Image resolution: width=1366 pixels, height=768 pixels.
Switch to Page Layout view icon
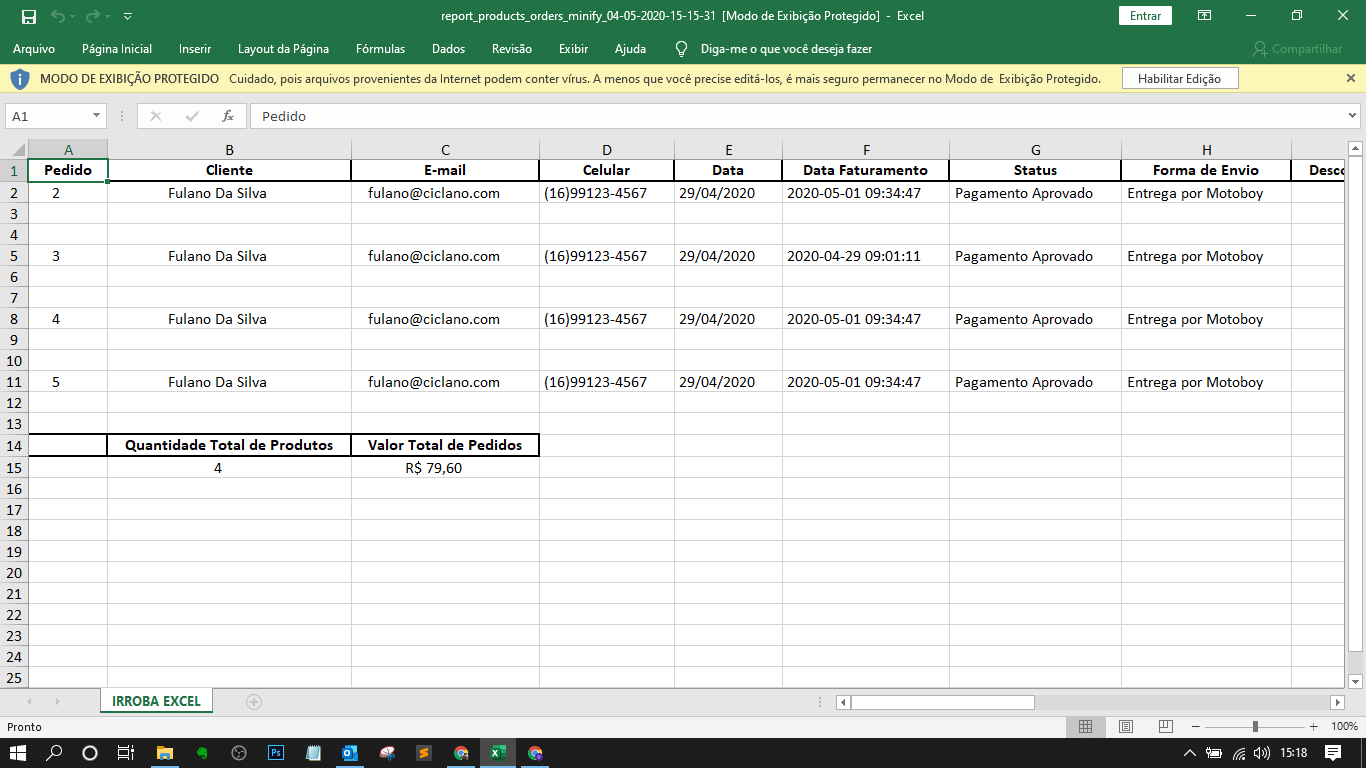(1126, 726)
